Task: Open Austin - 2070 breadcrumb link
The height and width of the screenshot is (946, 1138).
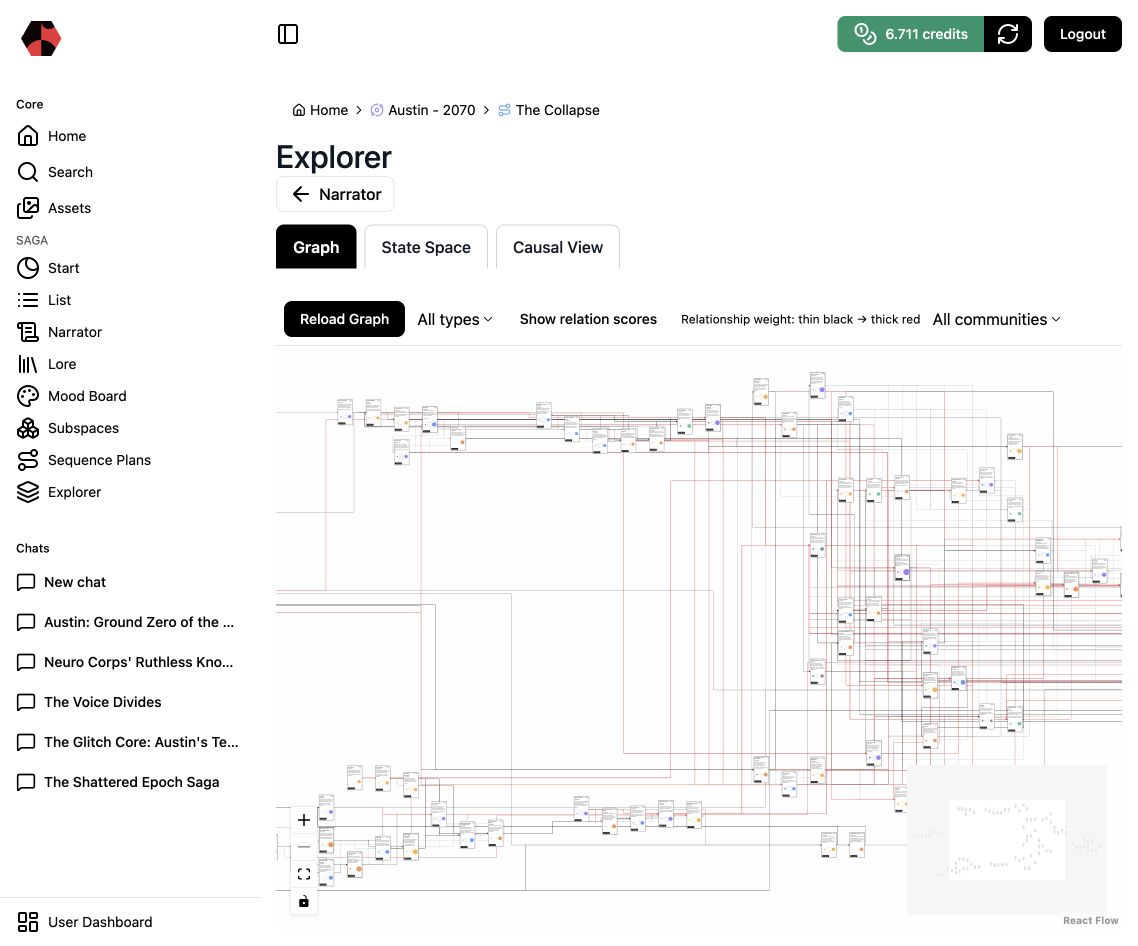Action: click(x=432, y=110)
